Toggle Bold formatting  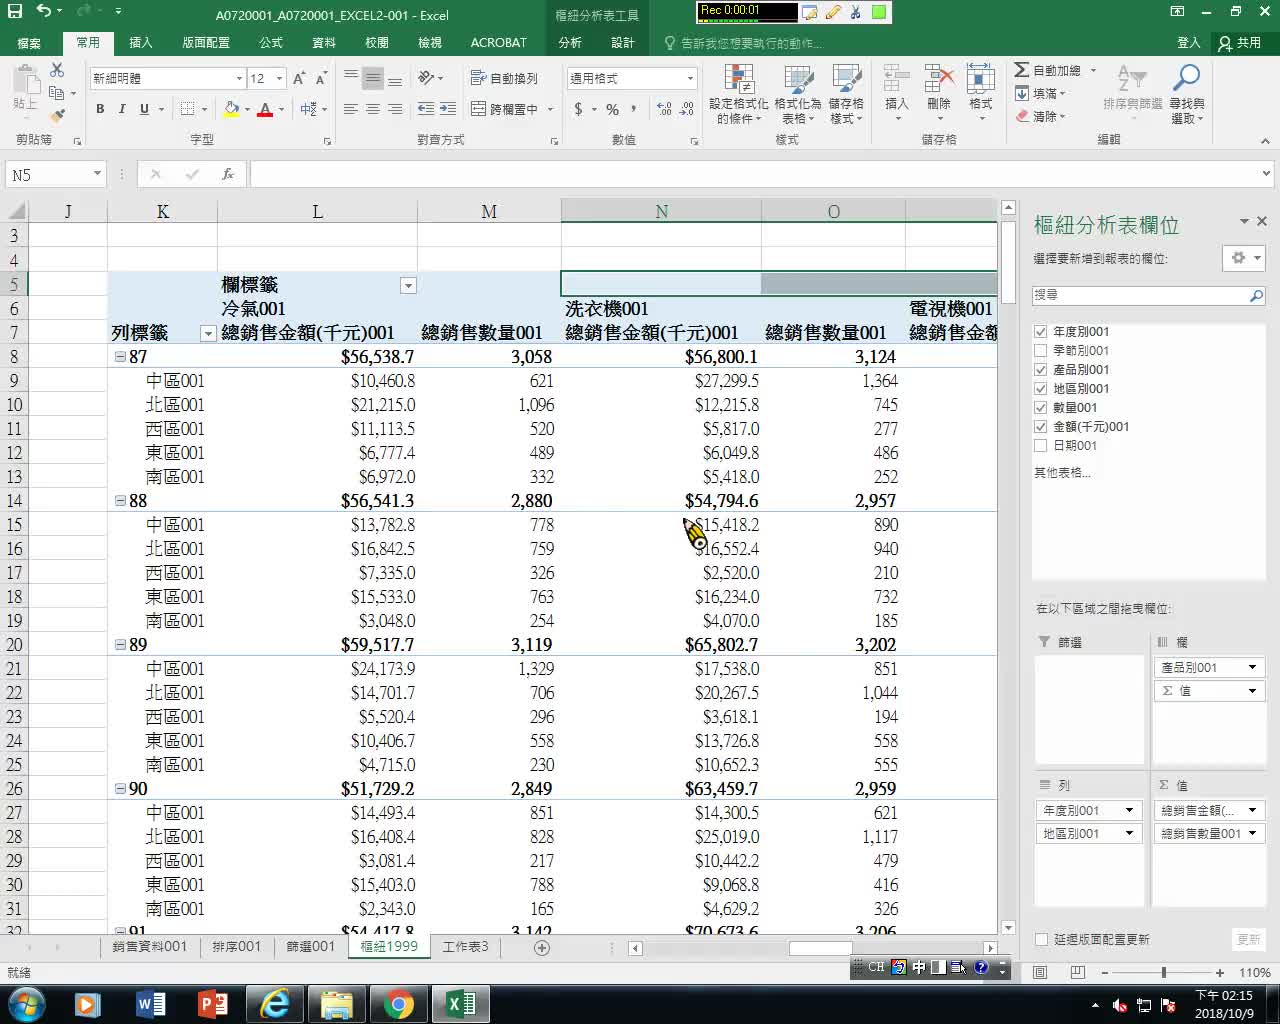[100, 109]
